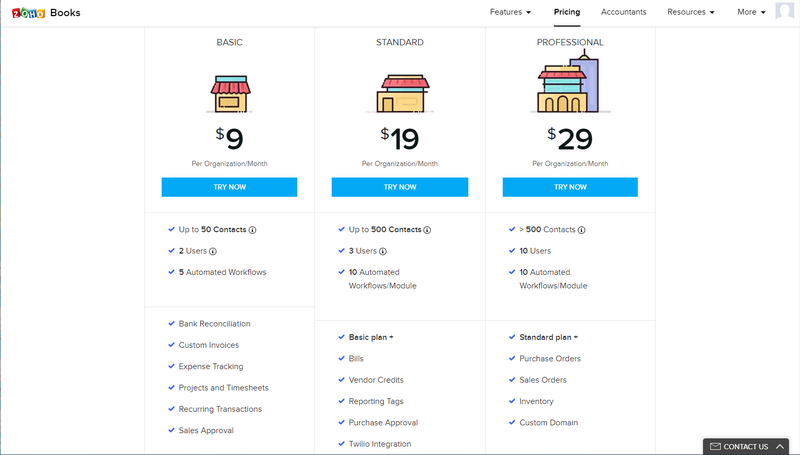Open the user profile avatar
Viewport: 800px width, 455px height.
pos(784,11)
